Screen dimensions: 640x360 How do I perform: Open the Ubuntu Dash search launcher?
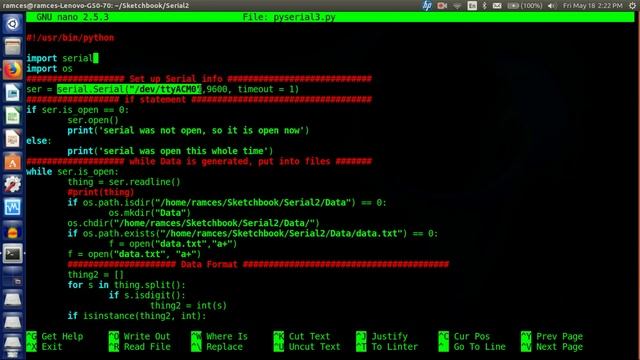[13, 24]
